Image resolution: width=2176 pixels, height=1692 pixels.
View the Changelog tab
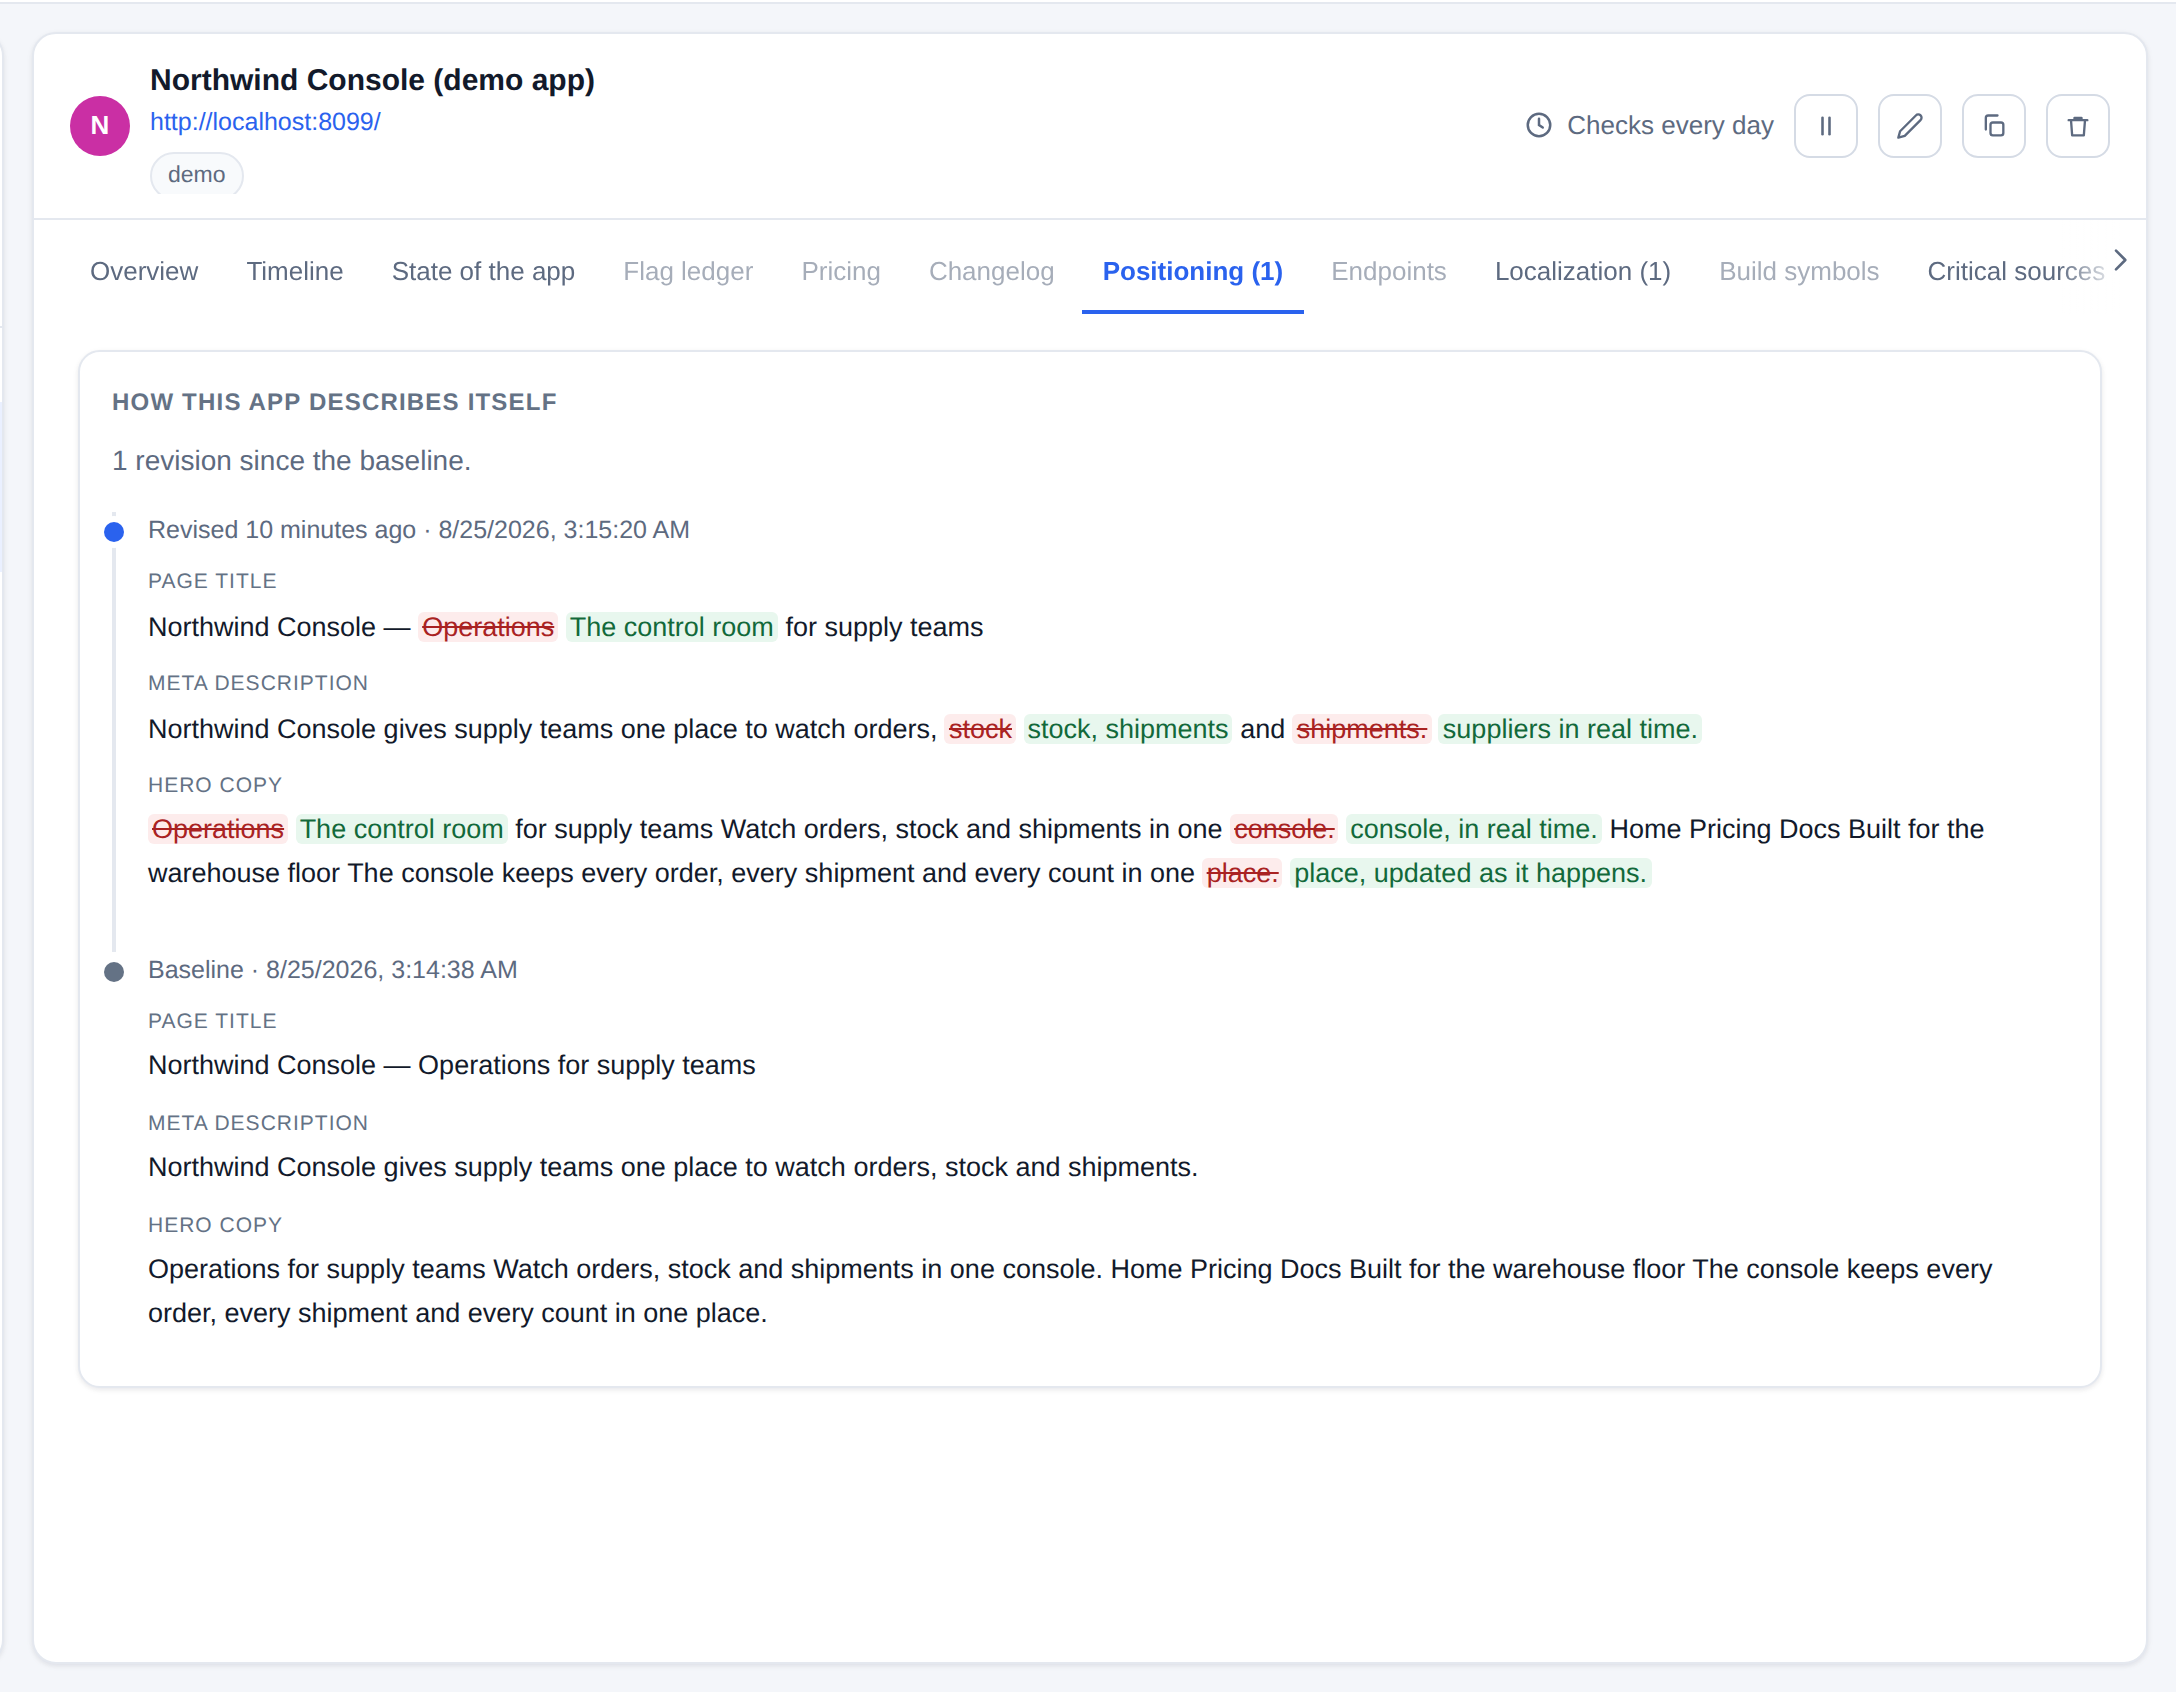coord(991,271)
